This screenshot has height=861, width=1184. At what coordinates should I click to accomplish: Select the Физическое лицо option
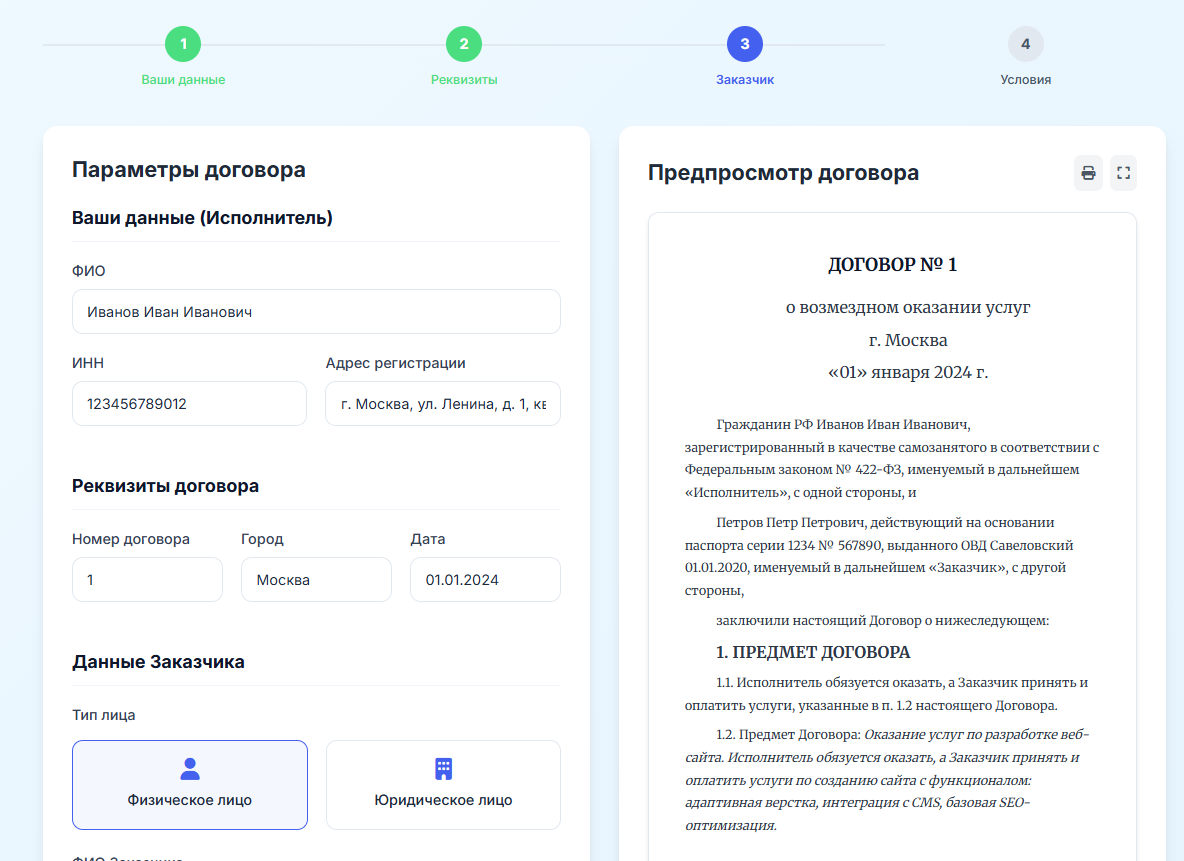[190, 785]
